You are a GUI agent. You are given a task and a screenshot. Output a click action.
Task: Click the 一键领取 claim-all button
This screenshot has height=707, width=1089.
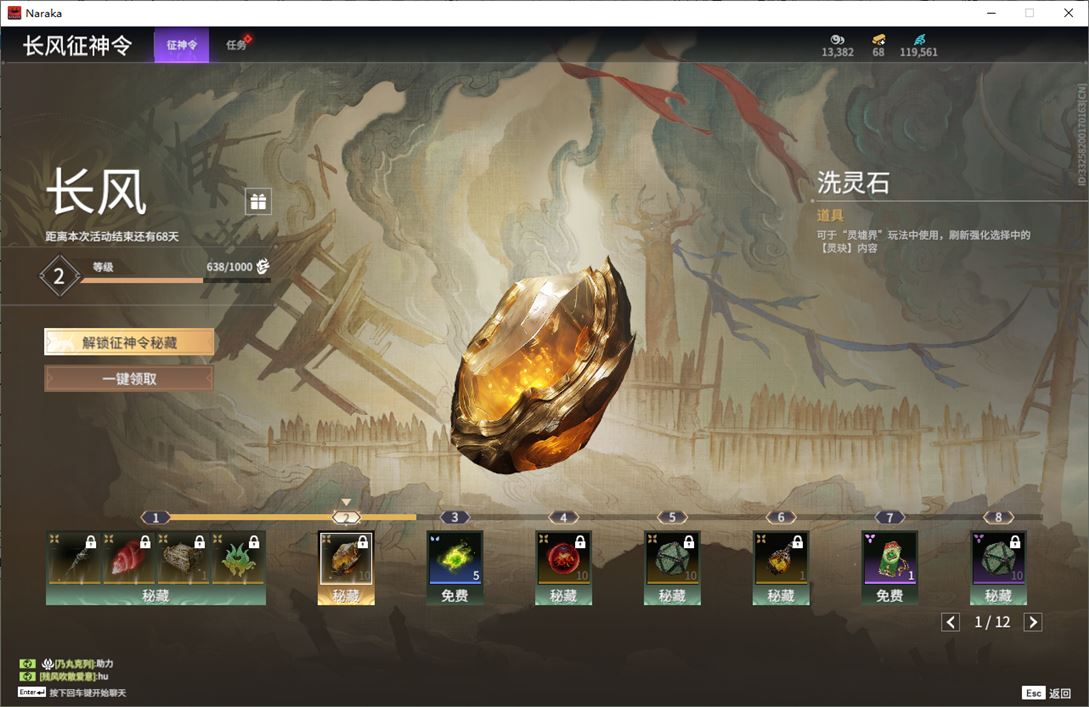129,379
